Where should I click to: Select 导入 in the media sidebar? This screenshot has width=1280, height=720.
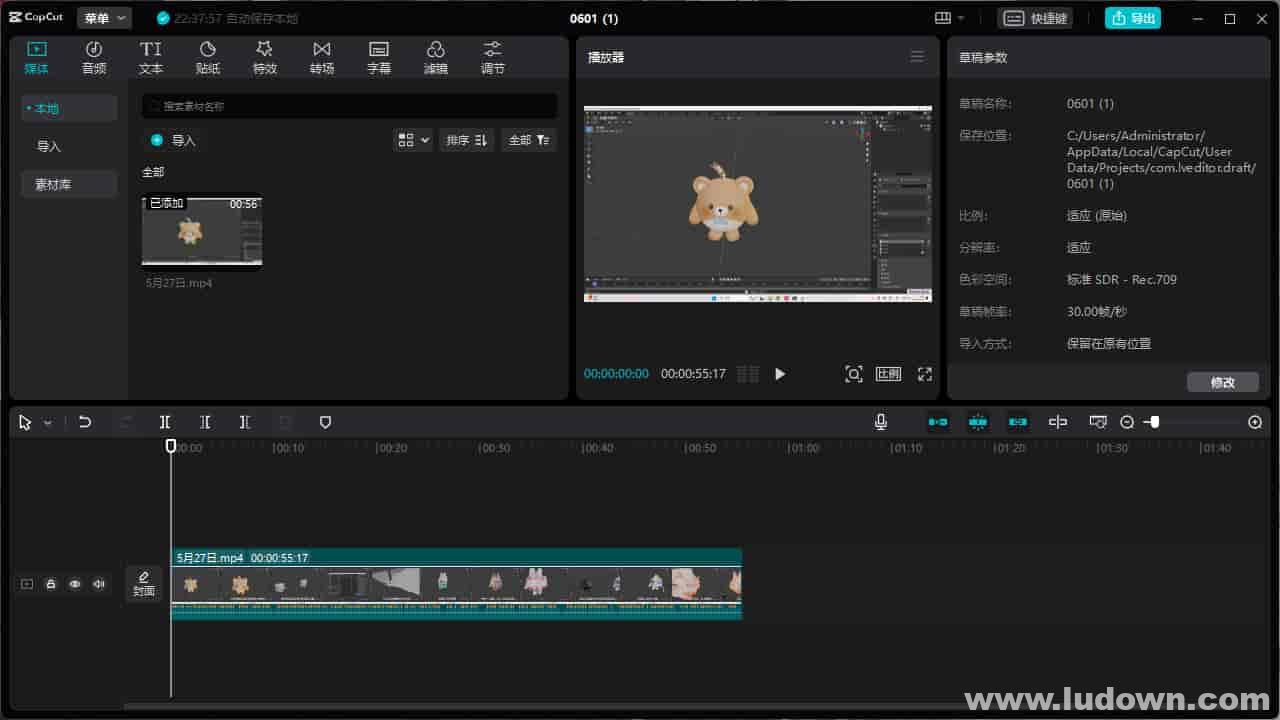[68, 146]
